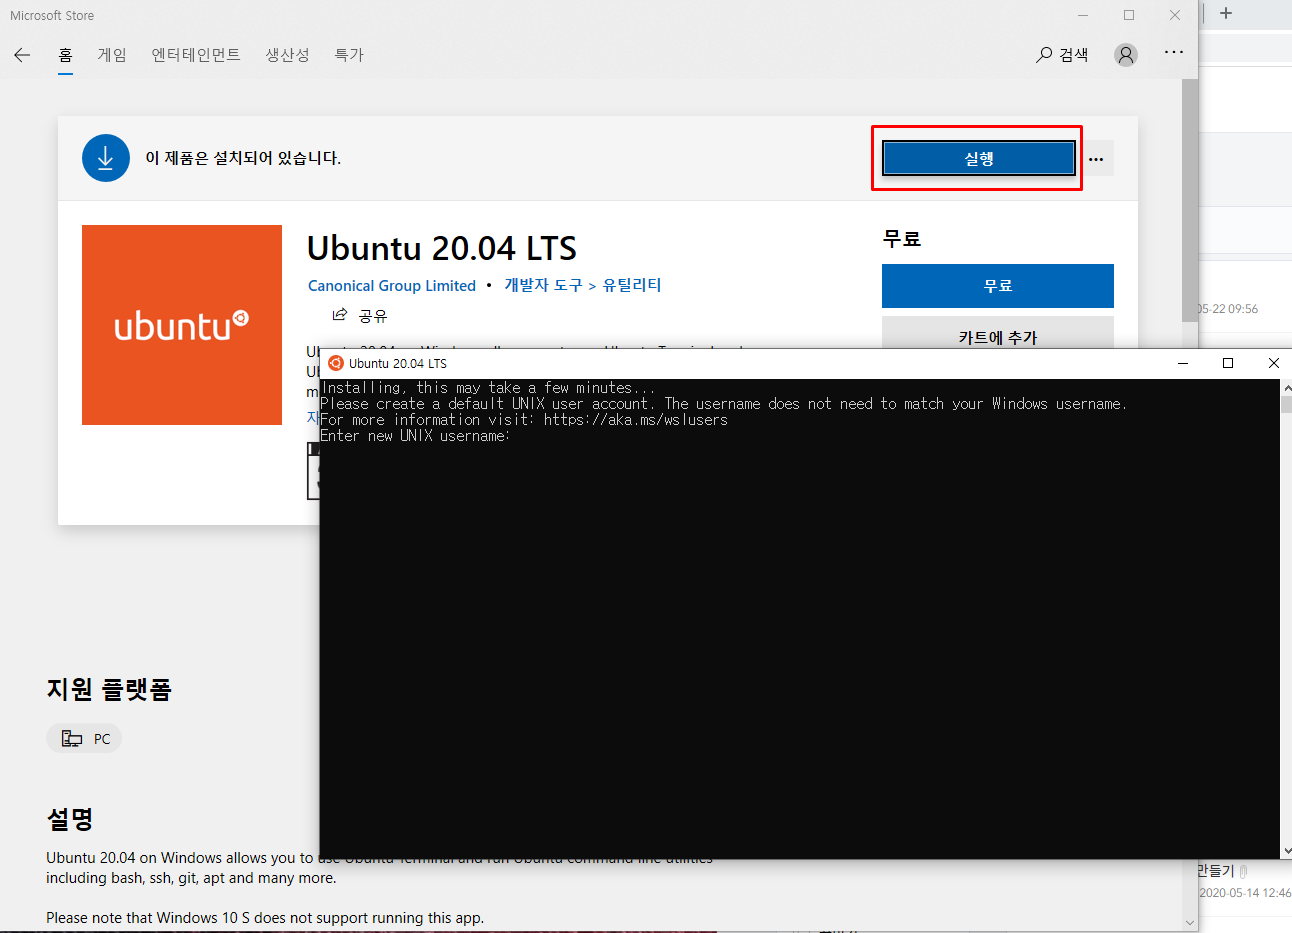
Task: Click the blue 실행 launch button
Action: 978,158
